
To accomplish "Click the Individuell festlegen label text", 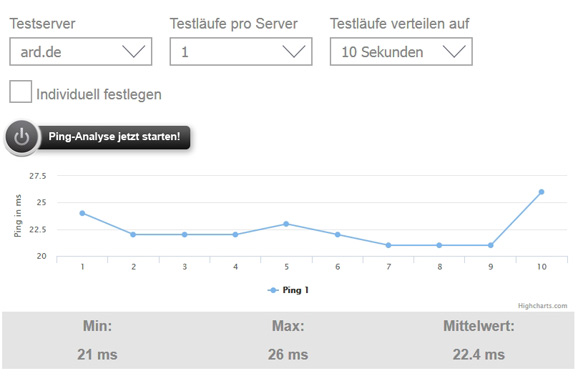I will point(99,94).
